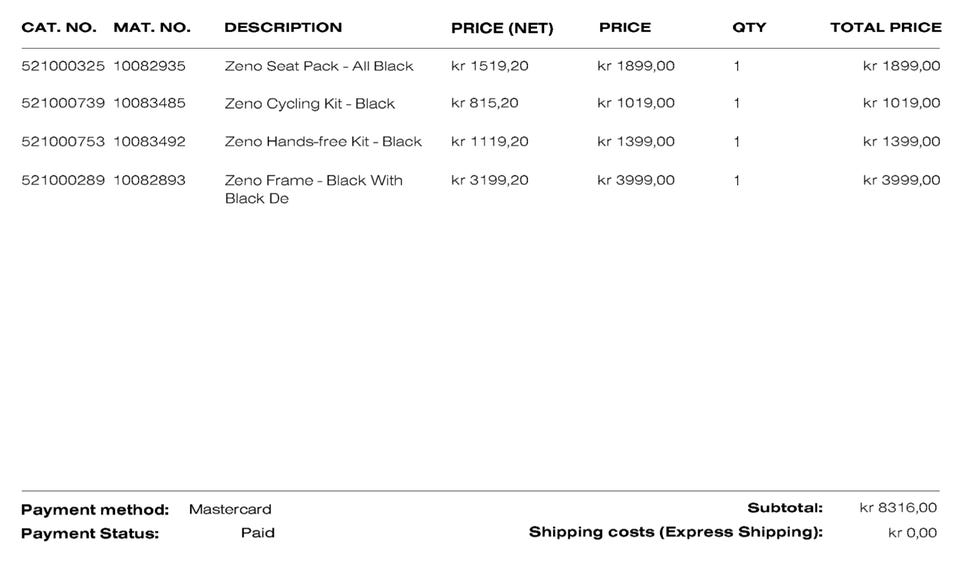Click the Paid payment status value

(x=258, y=532)
